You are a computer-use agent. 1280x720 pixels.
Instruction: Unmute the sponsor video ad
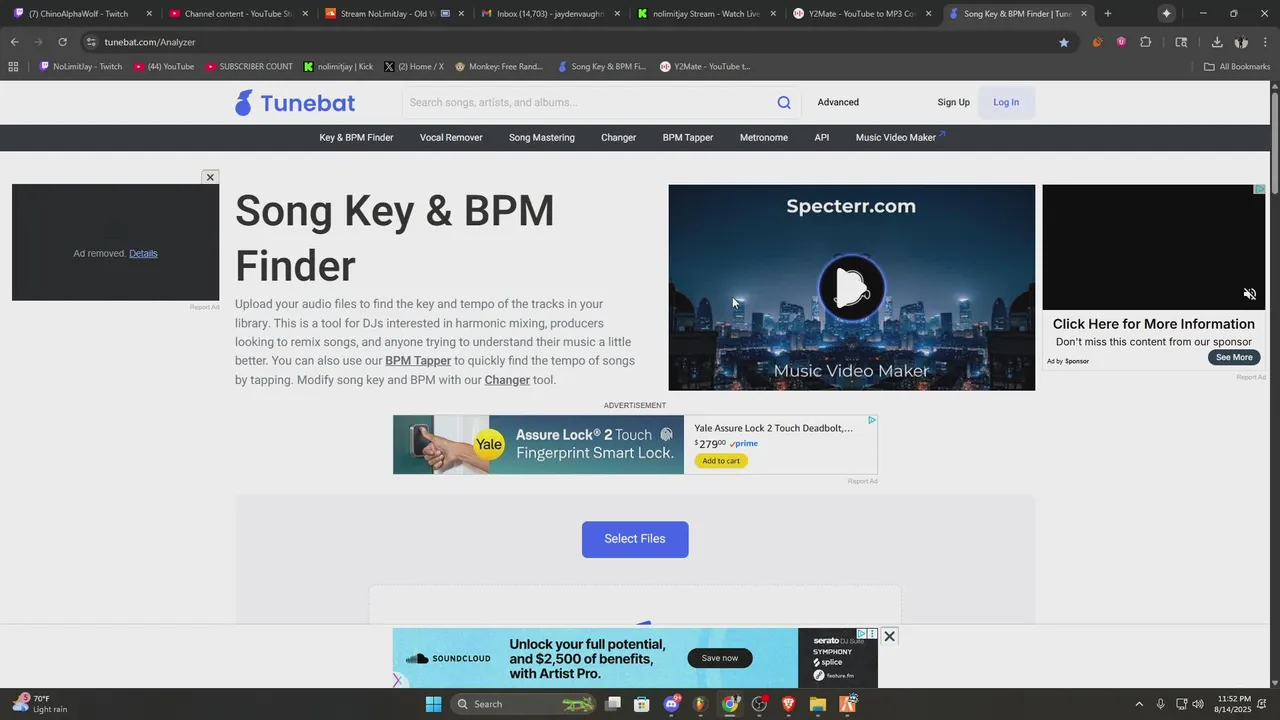coord(1249,294)
